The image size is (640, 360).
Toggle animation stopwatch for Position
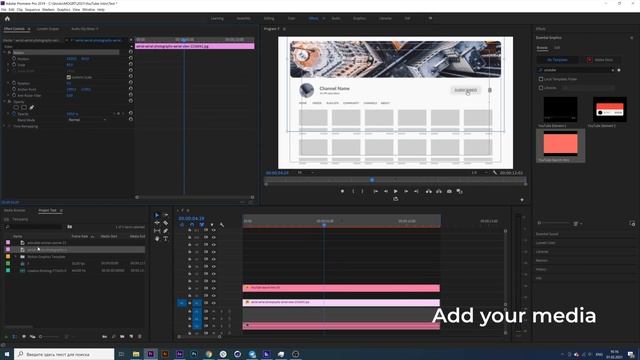tap(14, 59)
